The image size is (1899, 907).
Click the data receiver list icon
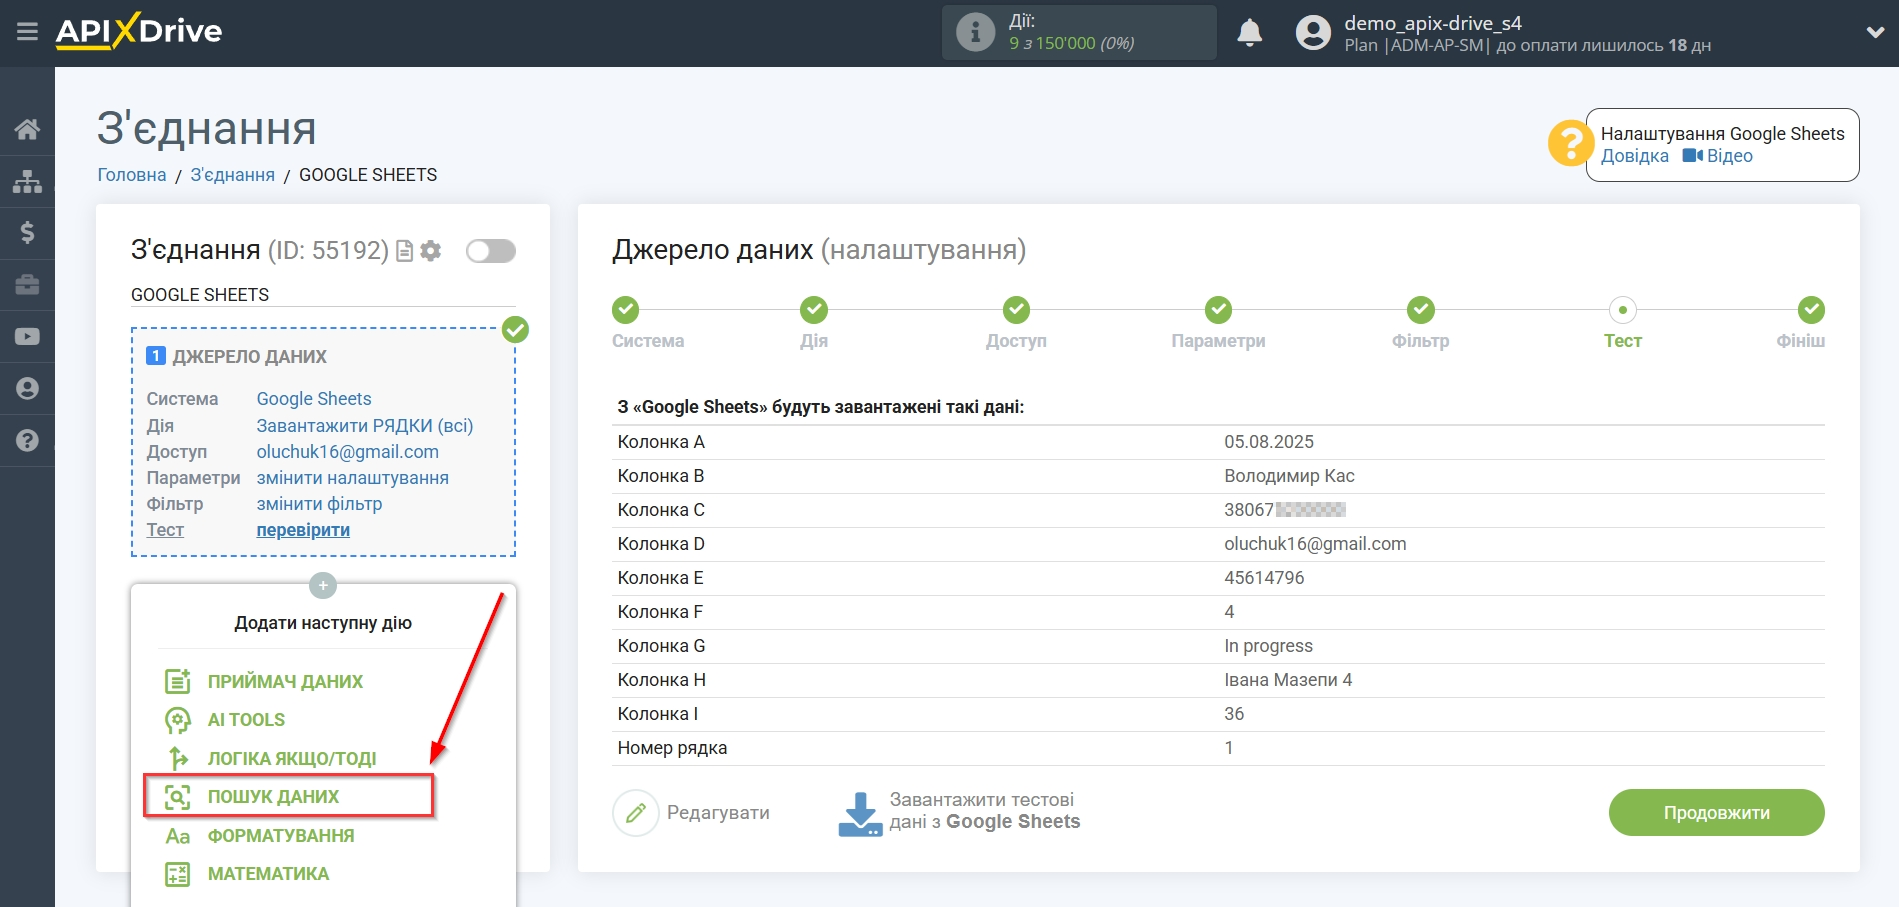click(x=177, y=682)
